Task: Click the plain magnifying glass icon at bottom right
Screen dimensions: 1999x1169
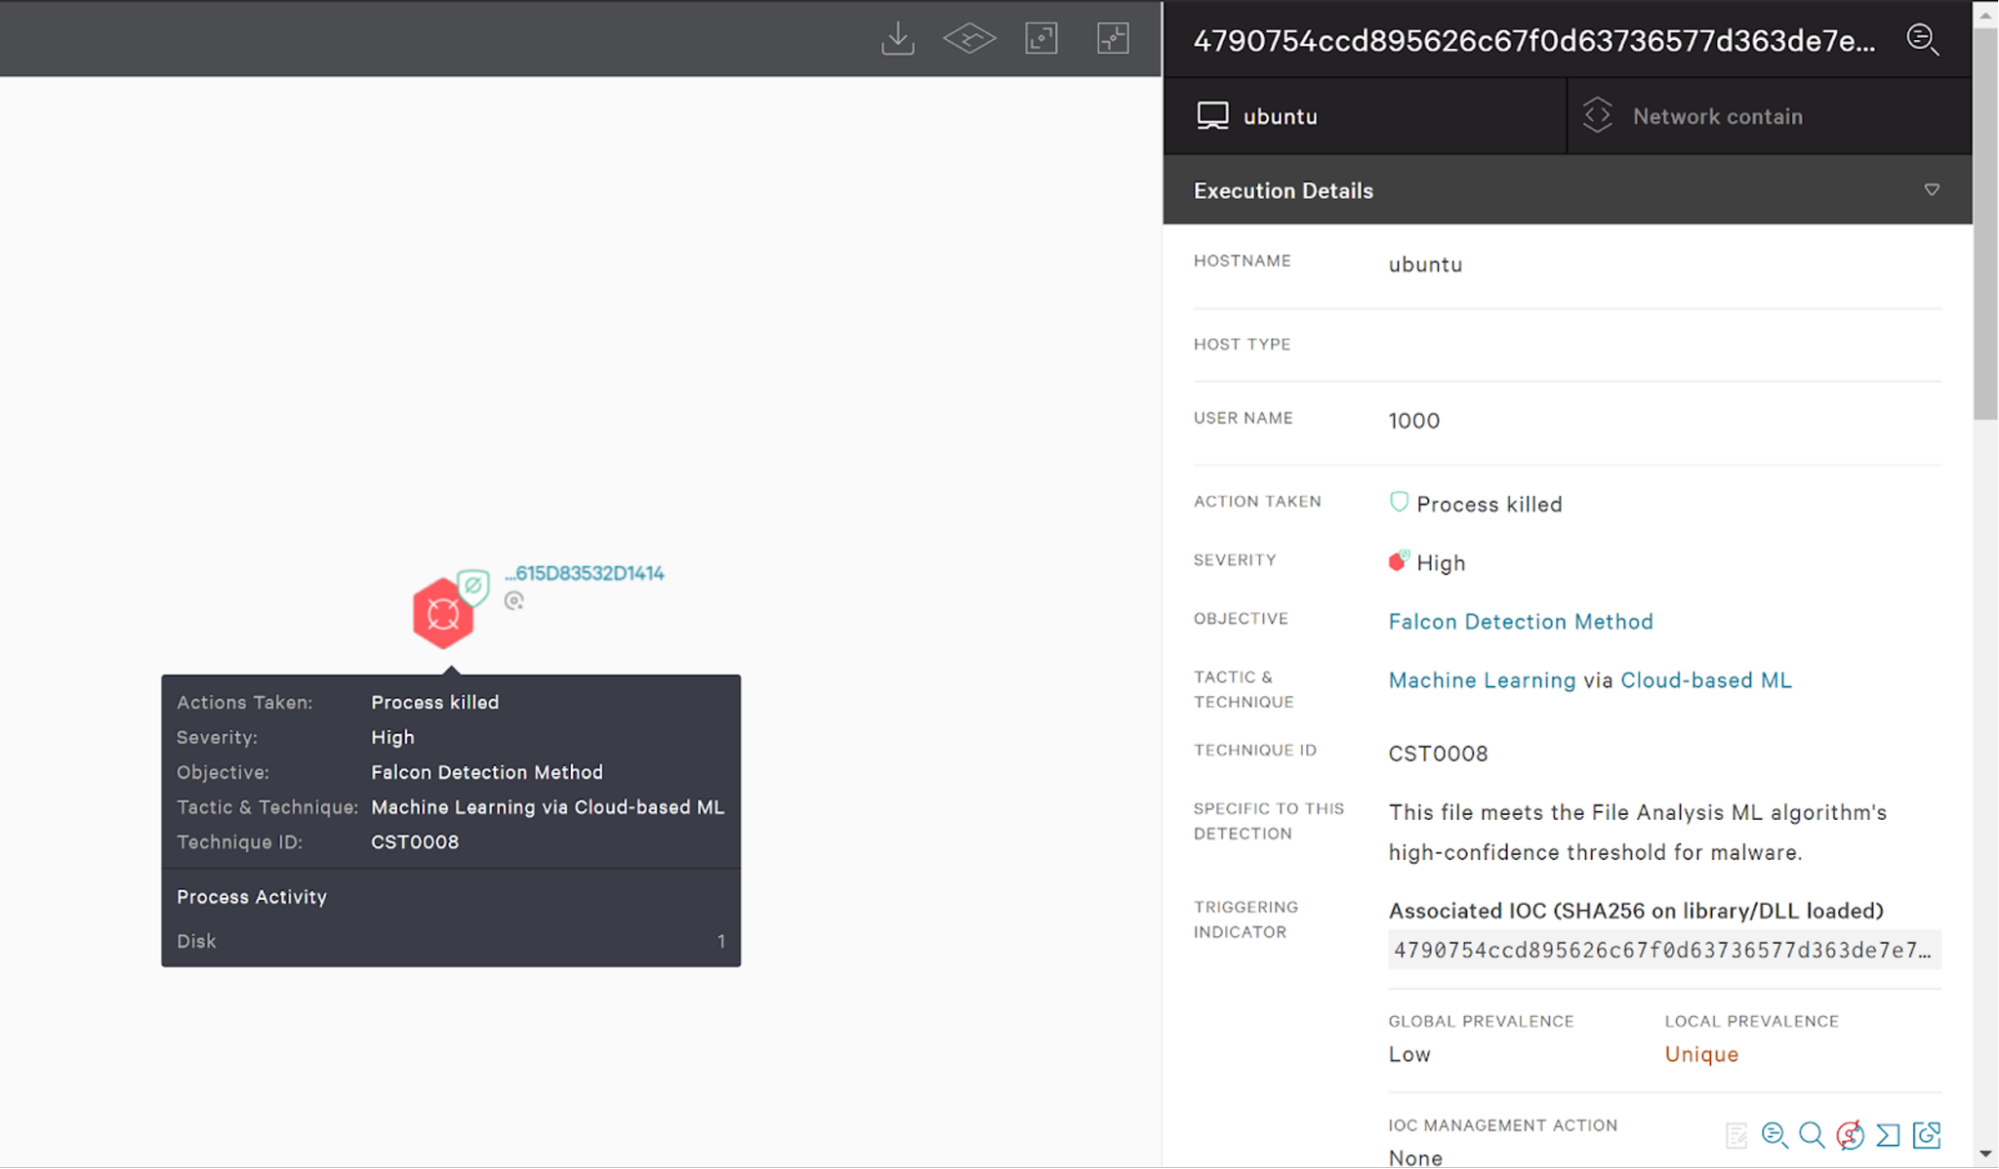Action: (x=1811, y=1135)
